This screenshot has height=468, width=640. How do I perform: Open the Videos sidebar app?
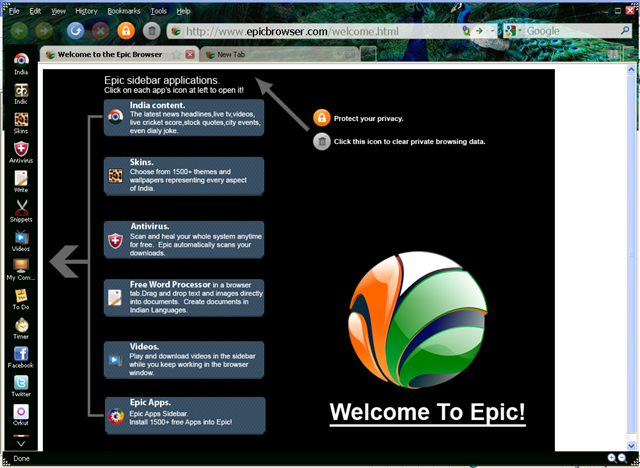(x=21, y=241)
